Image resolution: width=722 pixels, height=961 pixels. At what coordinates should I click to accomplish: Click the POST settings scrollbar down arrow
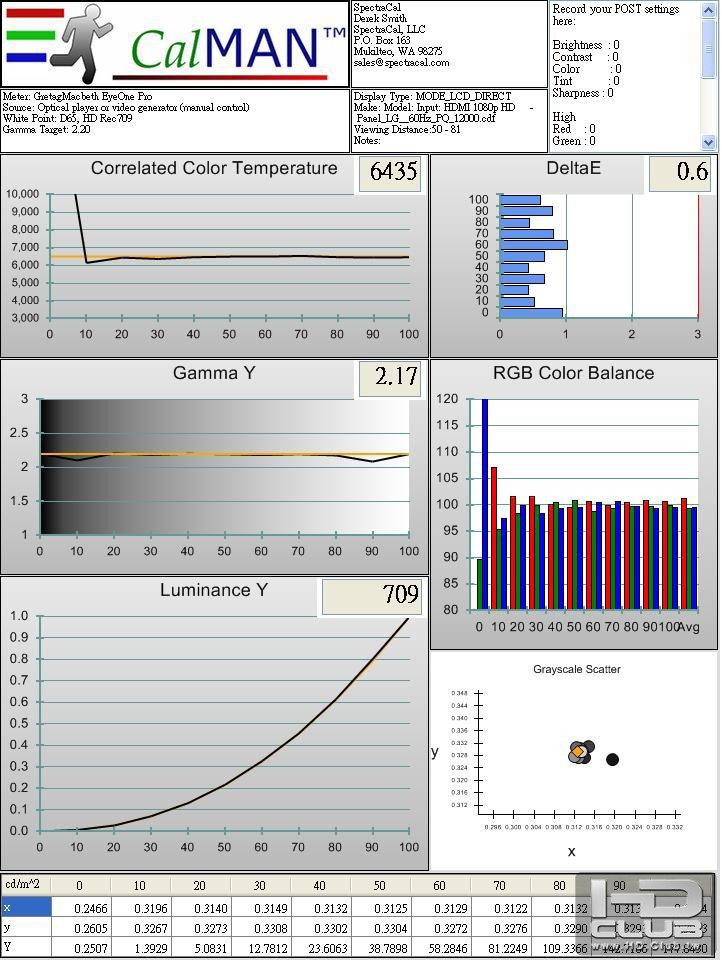click(709, 142)
